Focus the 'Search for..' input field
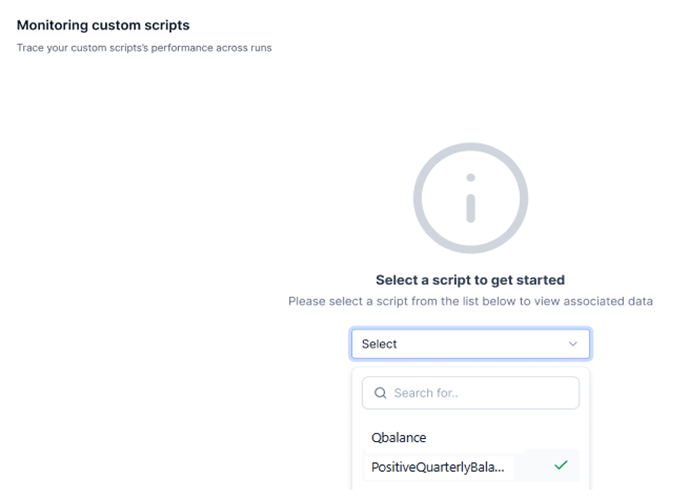689x496 pixels. pyautogui.click(x=480, y=393)
